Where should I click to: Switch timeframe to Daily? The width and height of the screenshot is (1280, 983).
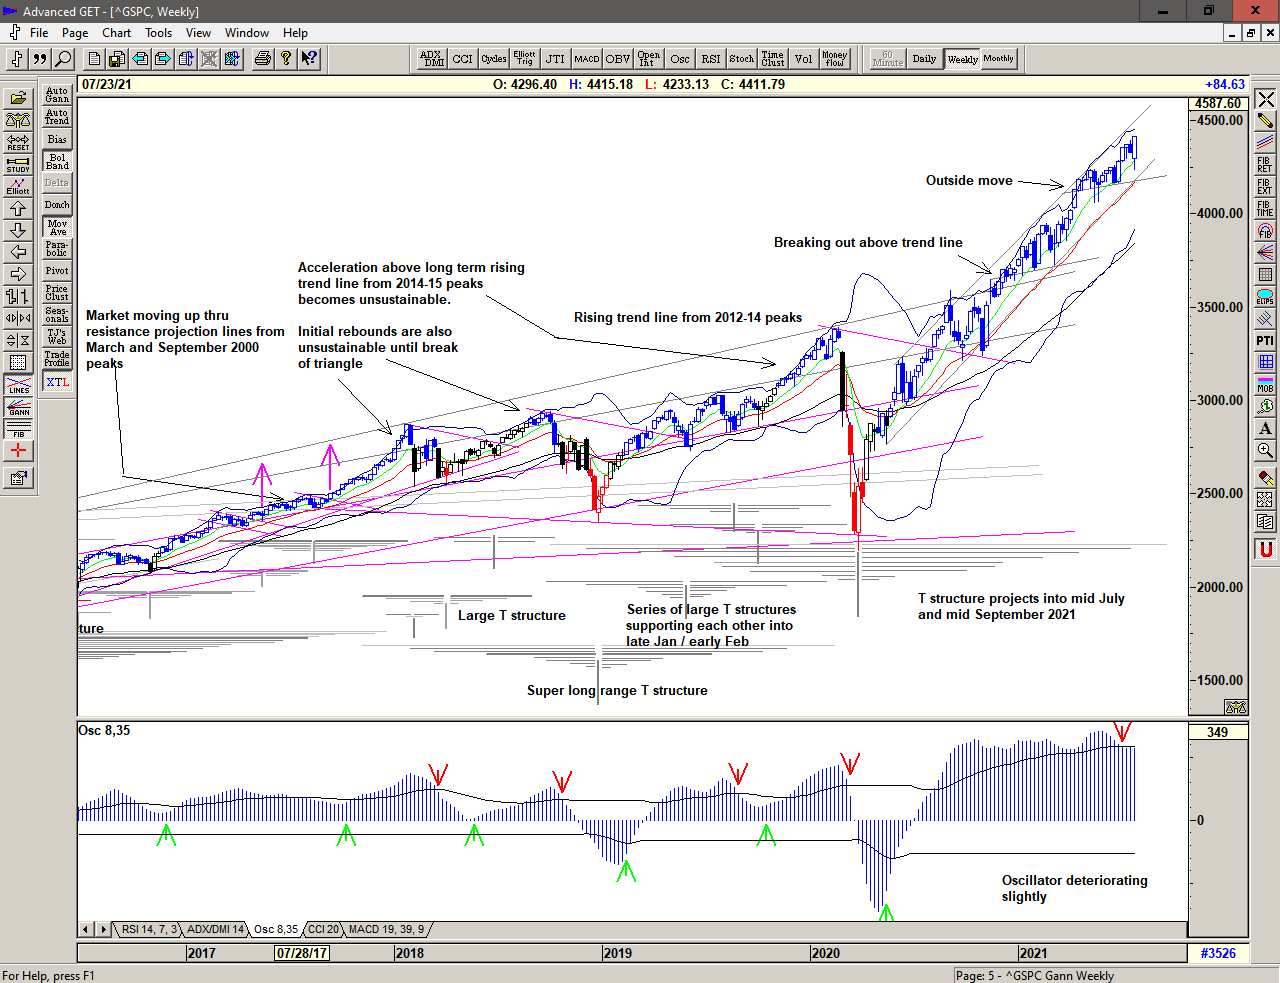coord(924,59)
